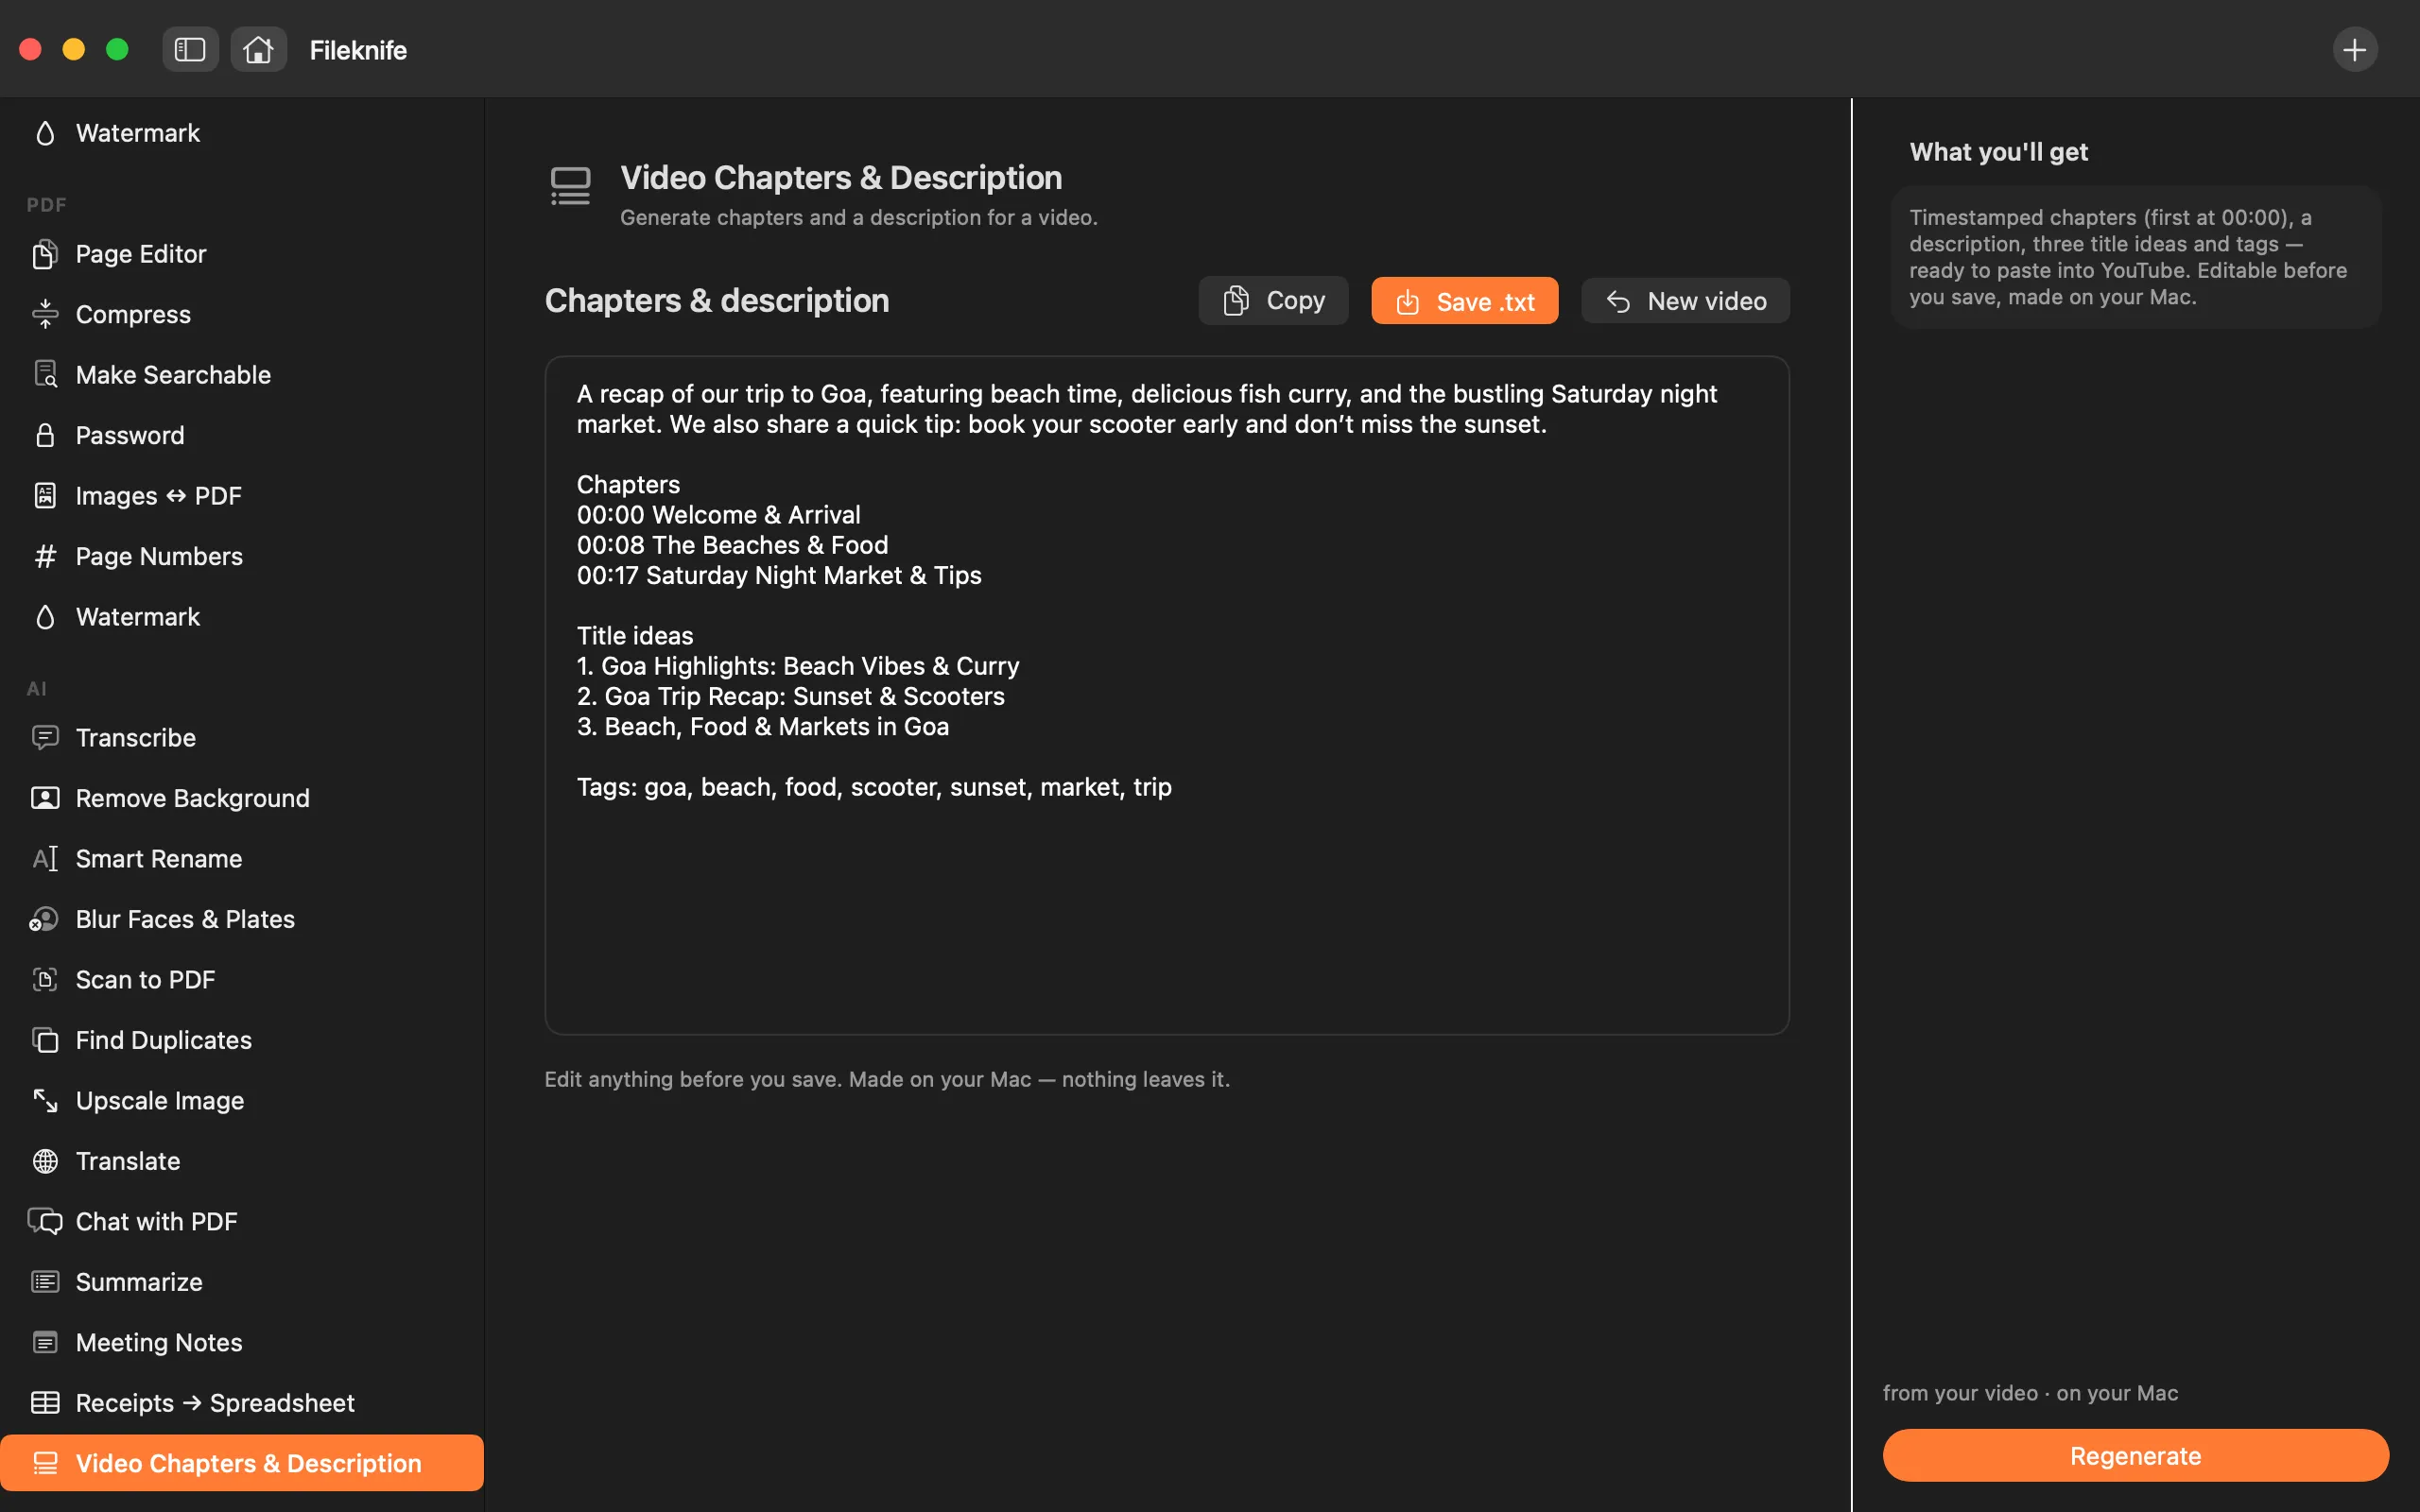Open the Compress tool icon
Screen dimensions: 2420x1512
tap(45, 314)
